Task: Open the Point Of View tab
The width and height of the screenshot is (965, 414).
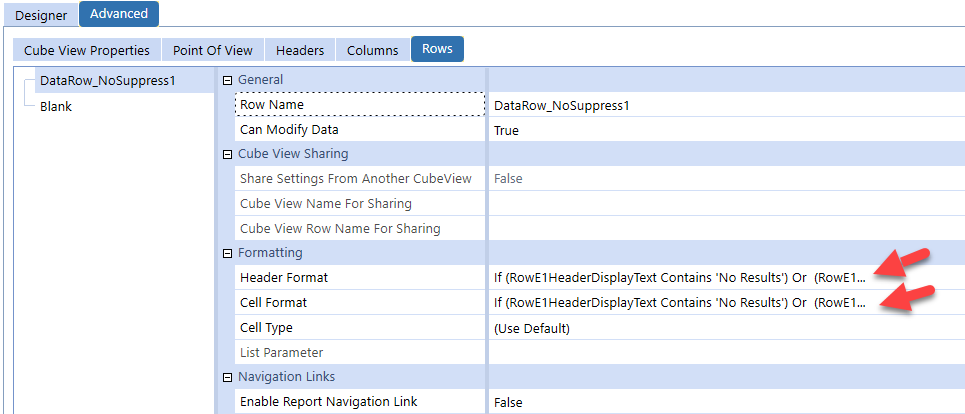Action: click(212, 50)
